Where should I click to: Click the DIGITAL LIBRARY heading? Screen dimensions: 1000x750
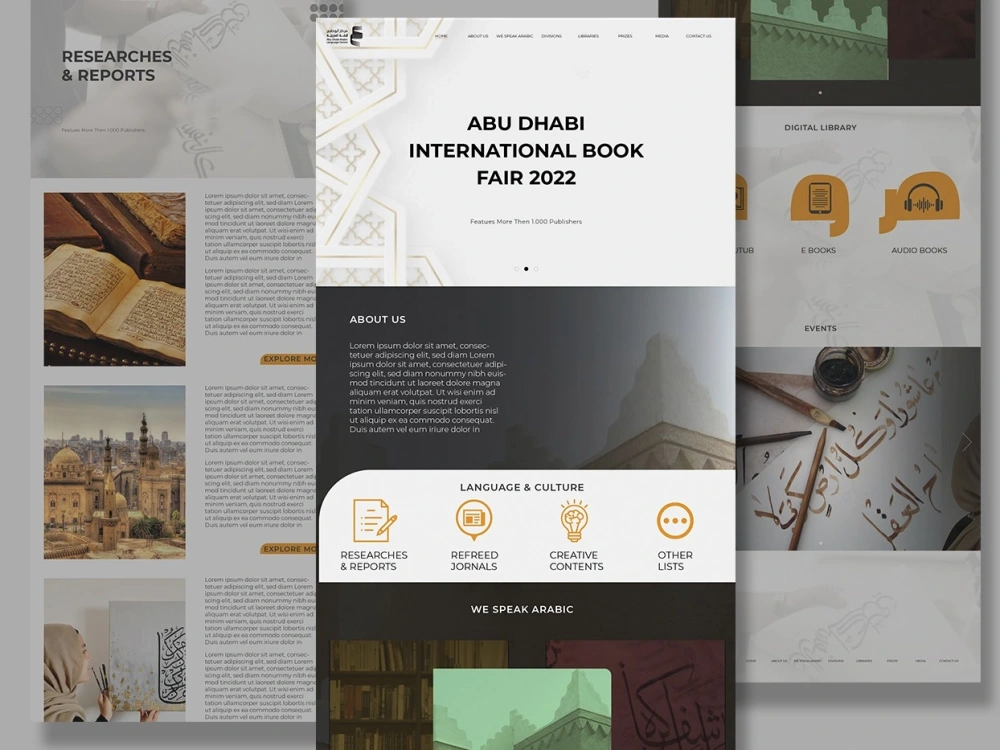tap(820, 128)
